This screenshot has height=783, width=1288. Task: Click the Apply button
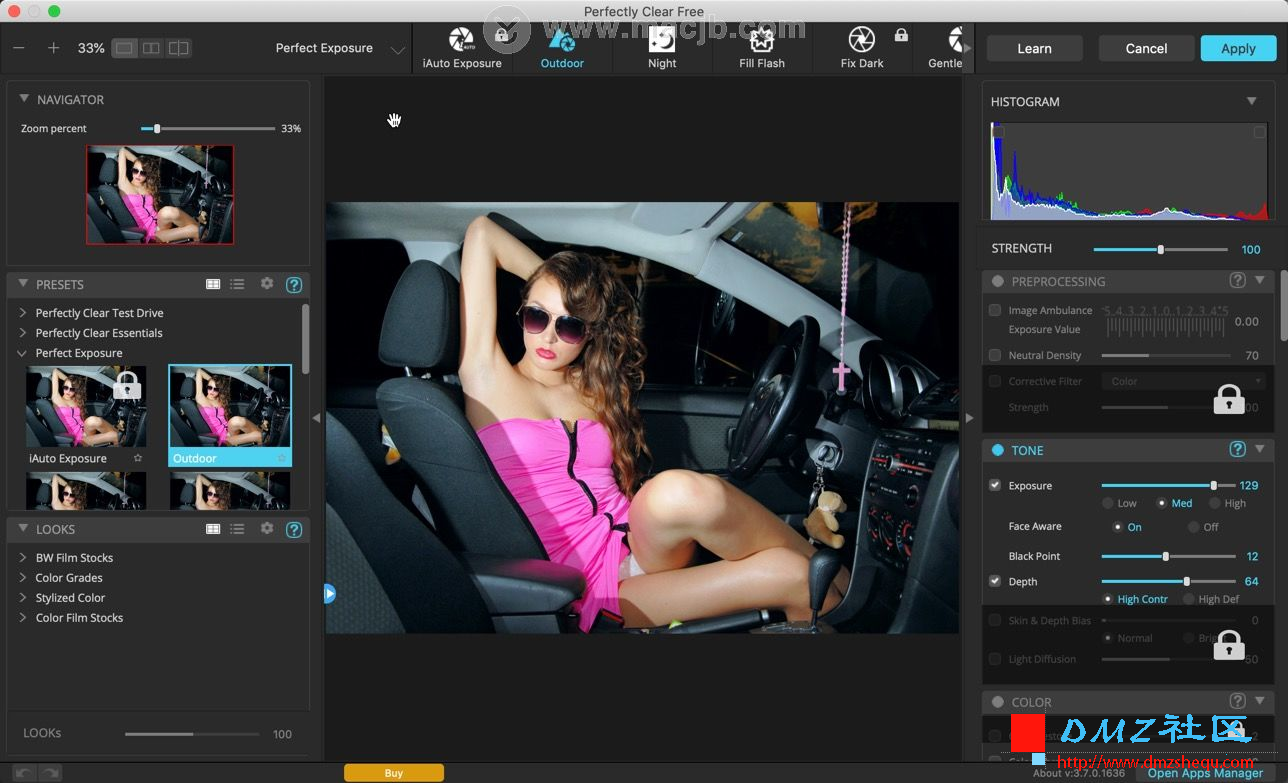(x=1238, y=48)
